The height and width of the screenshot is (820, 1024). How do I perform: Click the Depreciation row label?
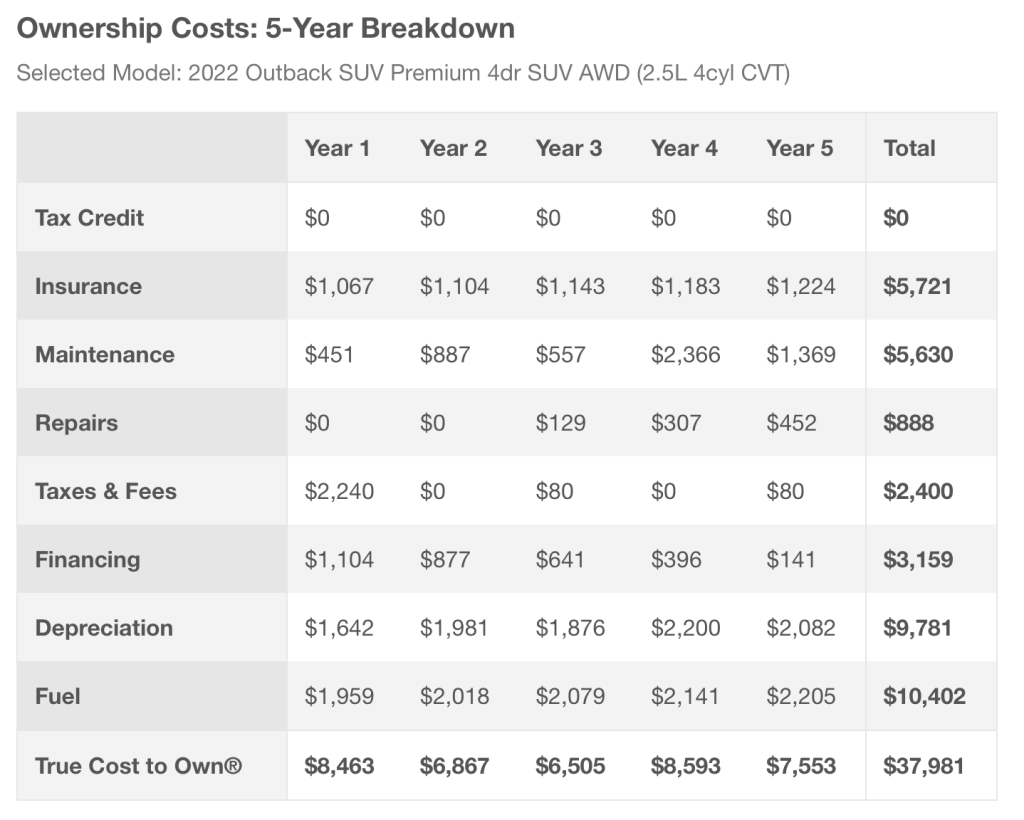[x=104, y=628]
